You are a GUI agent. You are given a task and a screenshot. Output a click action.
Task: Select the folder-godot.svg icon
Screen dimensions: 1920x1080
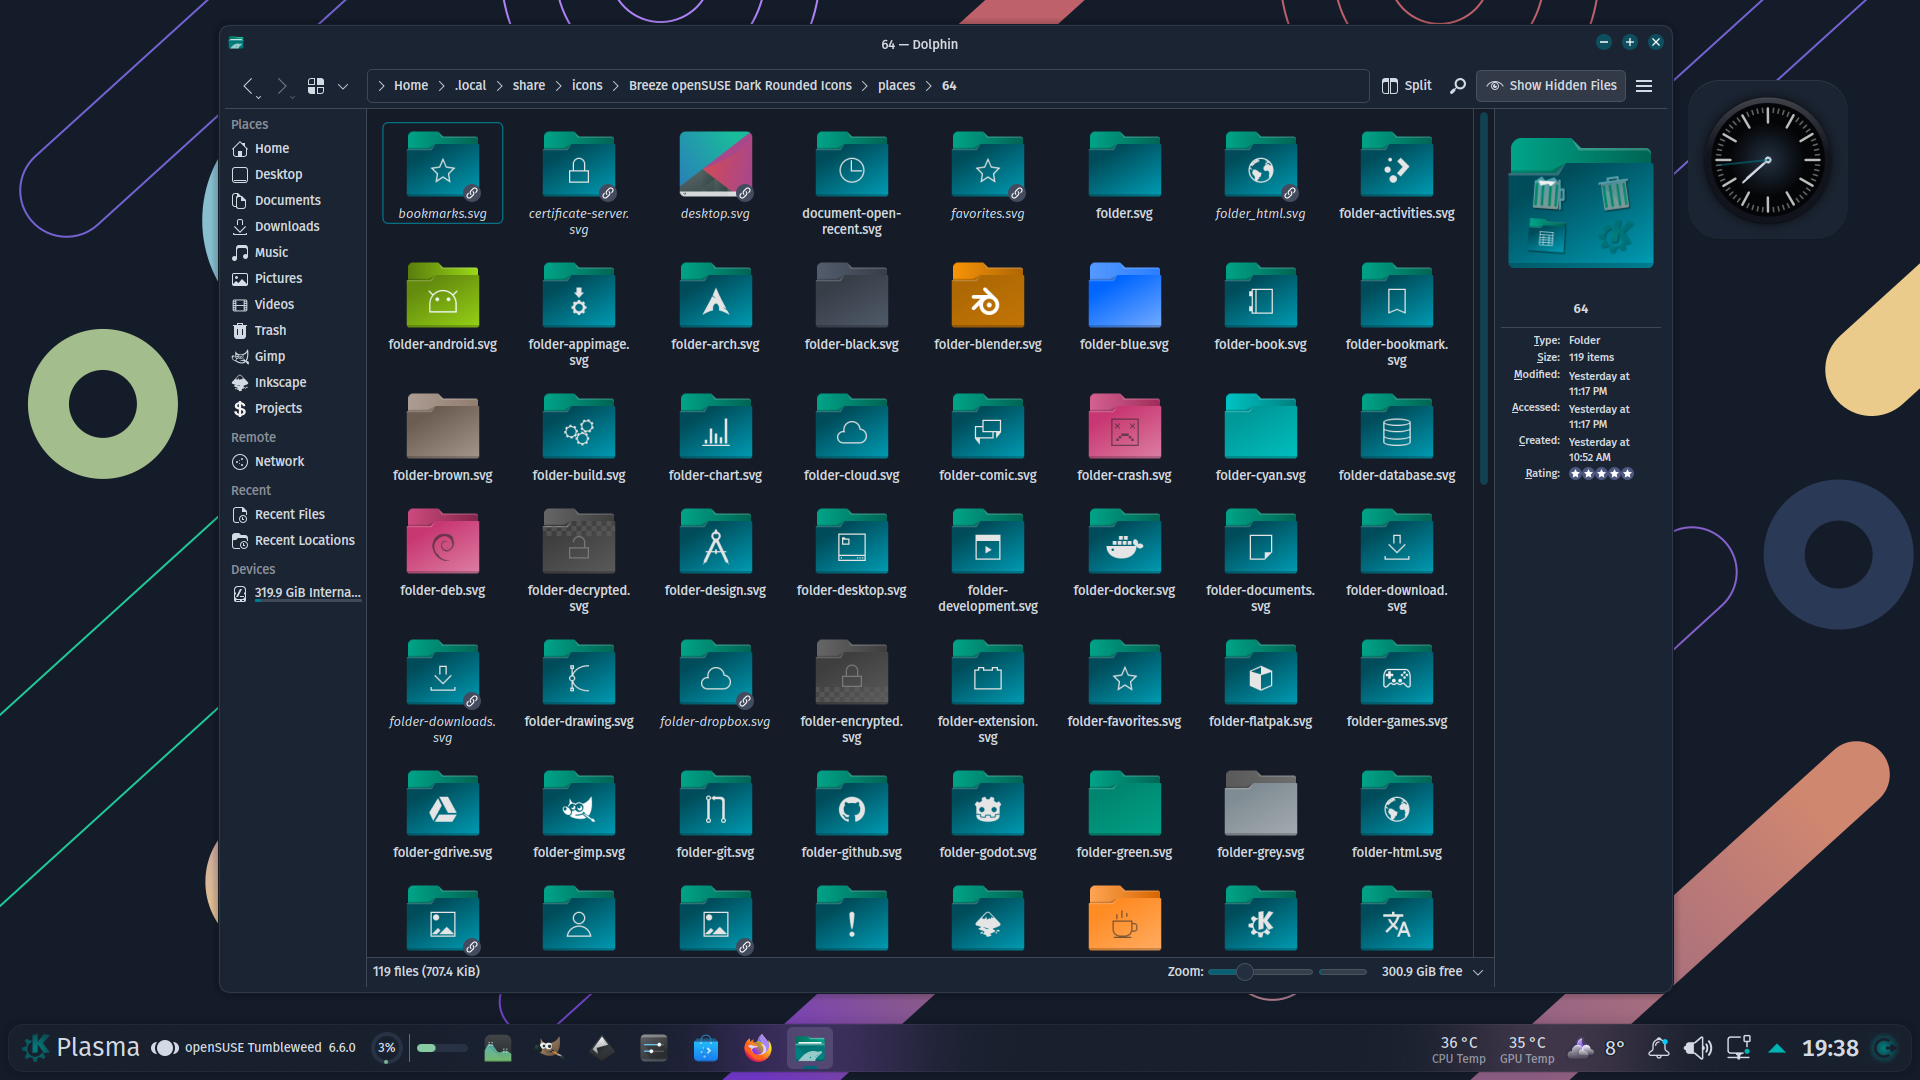987,804
